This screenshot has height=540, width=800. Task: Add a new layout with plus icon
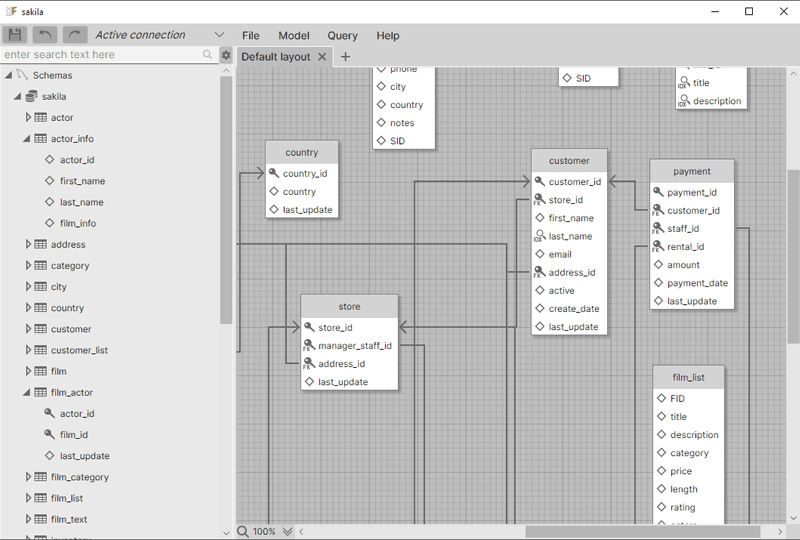(x=346, y=57)
